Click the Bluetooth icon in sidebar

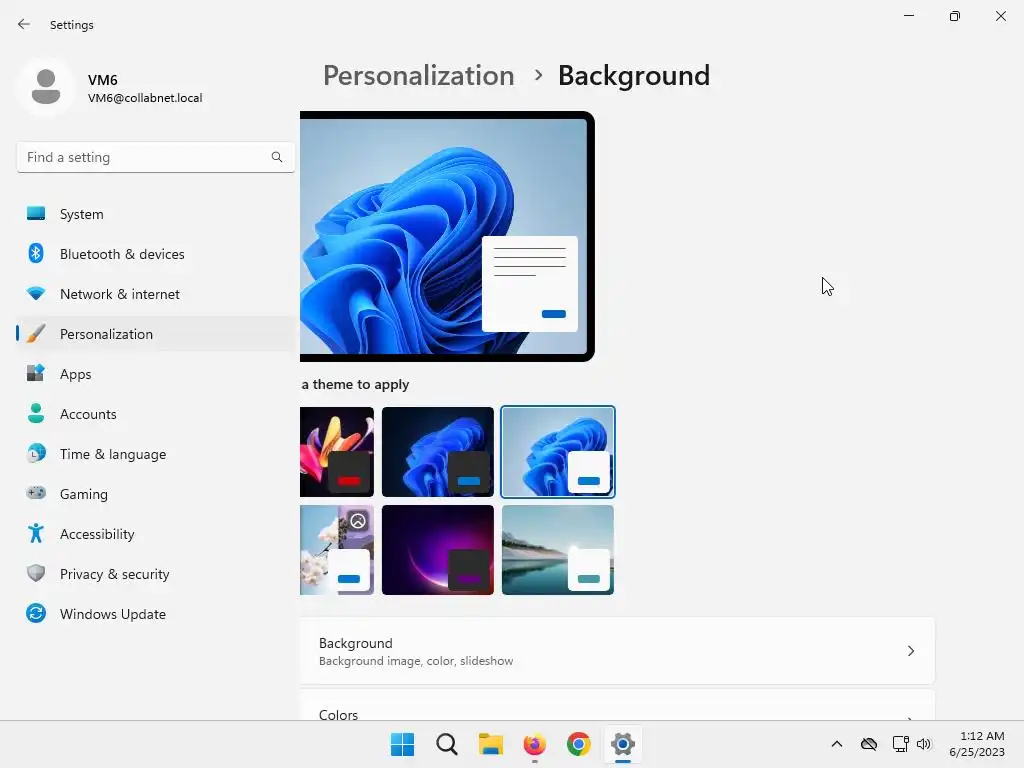pos(36,253)
